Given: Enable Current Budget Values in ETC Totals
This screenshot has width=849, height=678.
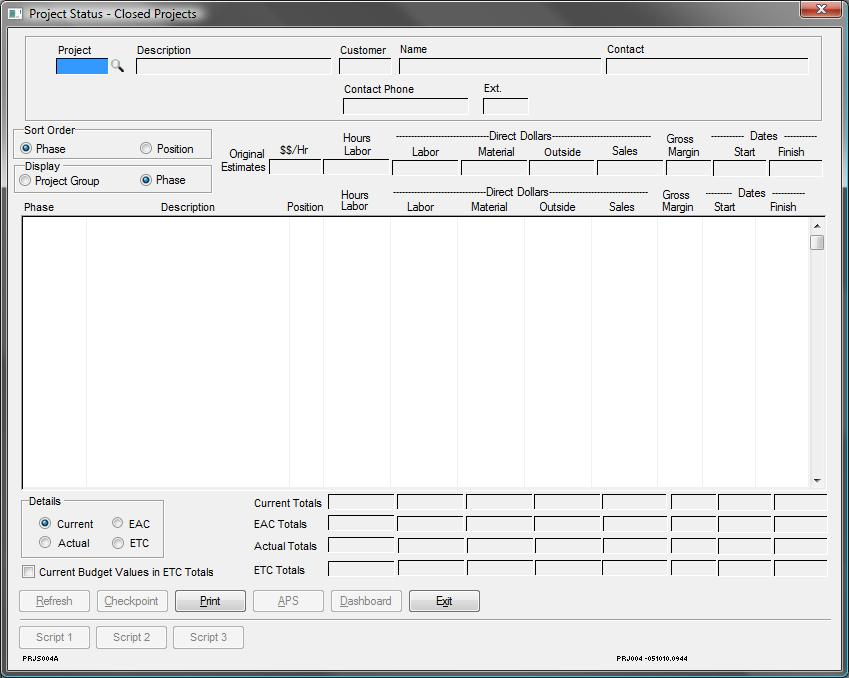Looking at the screenshot, I should 28,571.
